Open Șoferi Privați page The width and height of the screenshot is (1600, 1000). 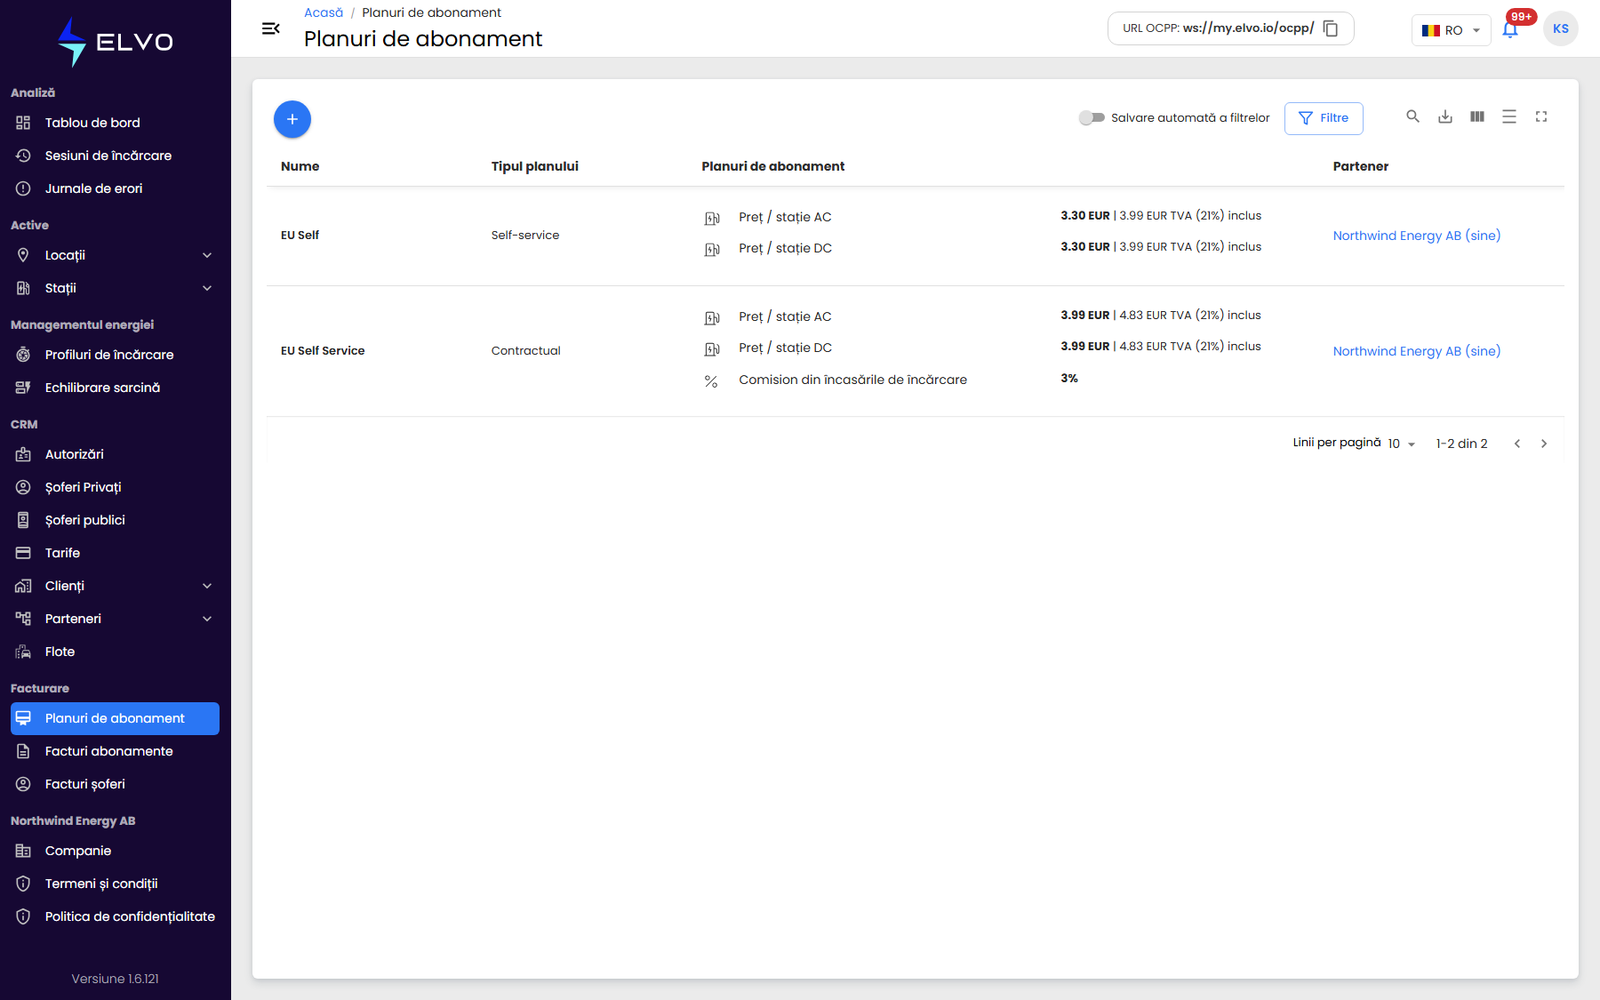(115, 487)
